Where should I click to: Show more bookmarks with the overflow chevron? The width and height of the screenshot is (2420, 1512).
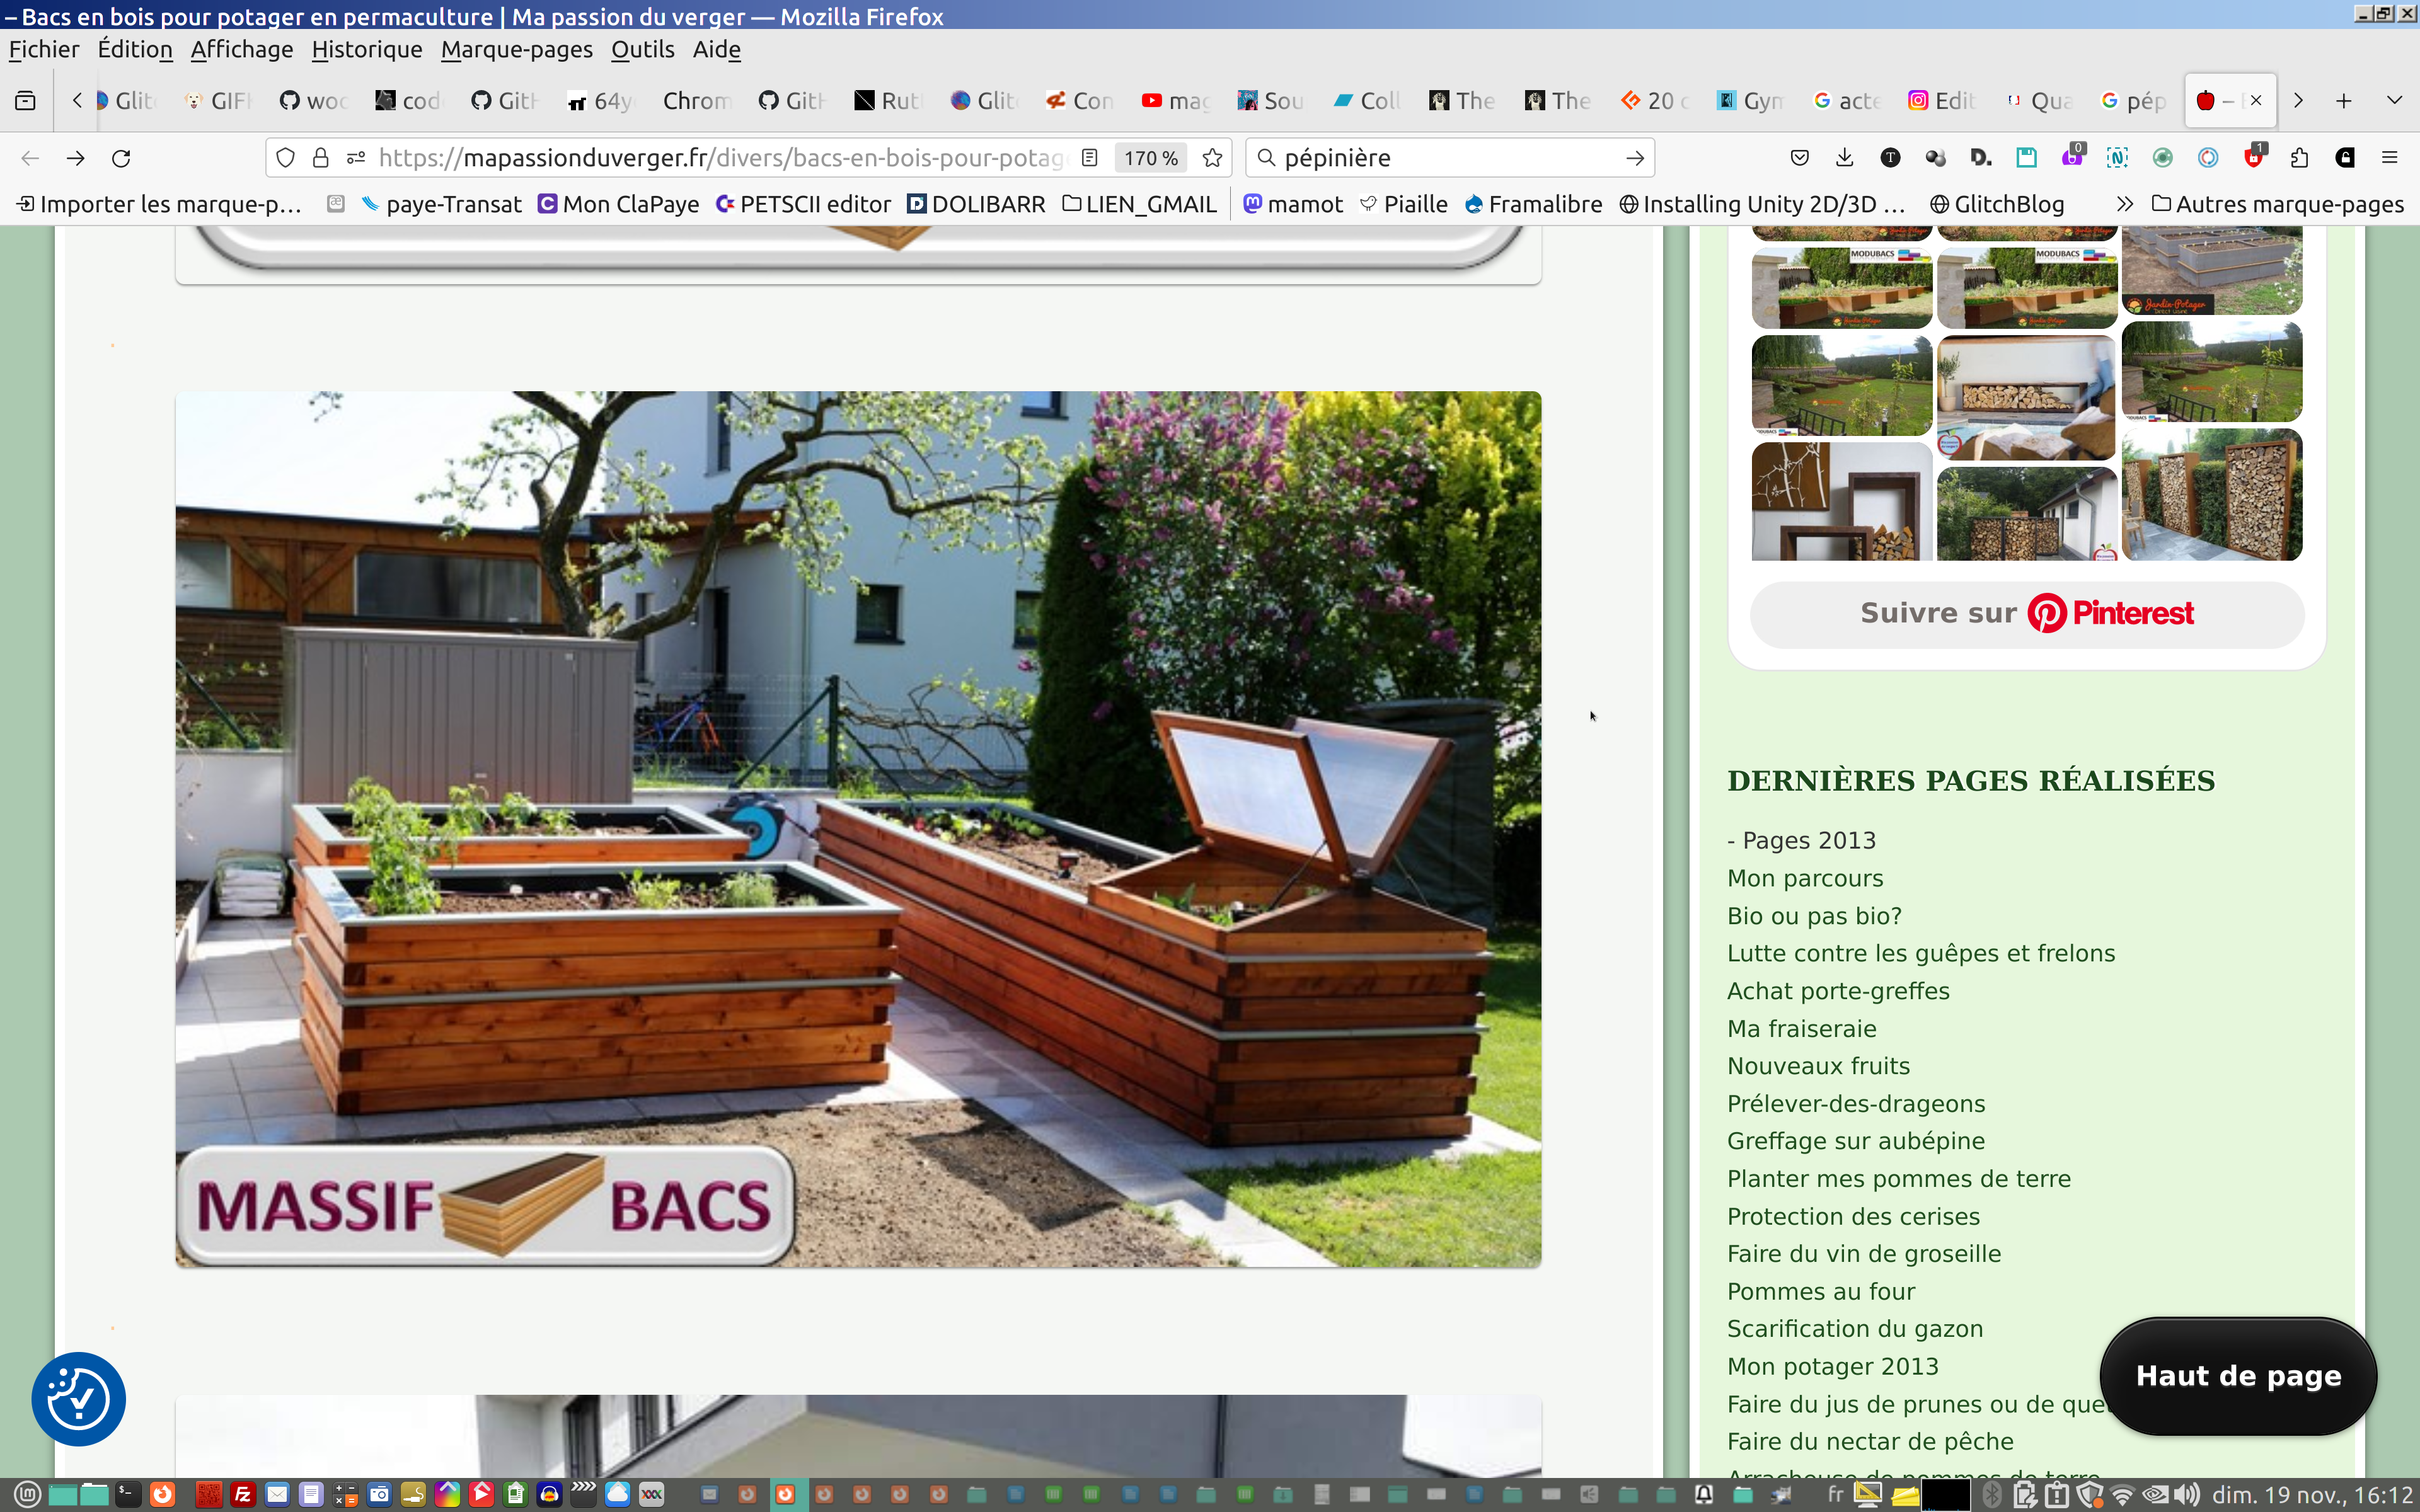tap(2124, 205)
